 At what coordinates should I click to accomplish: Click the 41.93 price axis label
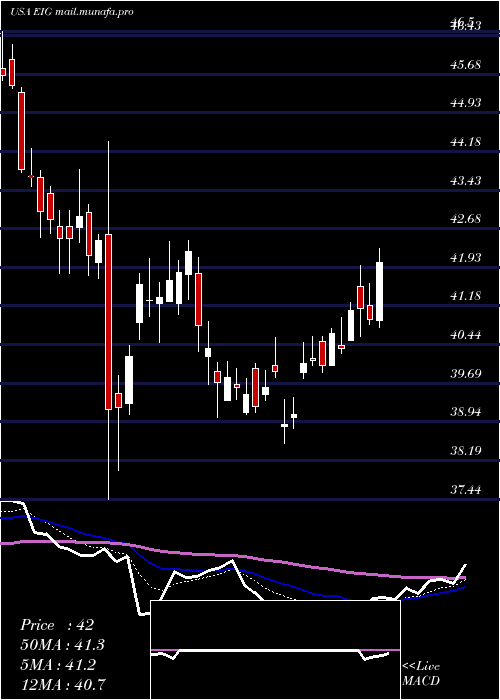(466, 258)
